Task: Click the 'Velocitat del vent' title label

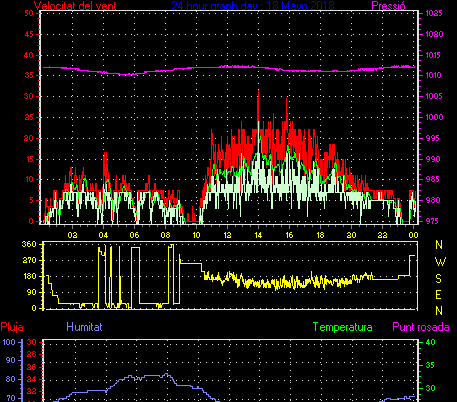Action: pyautogui.click(x=75, y=6)
